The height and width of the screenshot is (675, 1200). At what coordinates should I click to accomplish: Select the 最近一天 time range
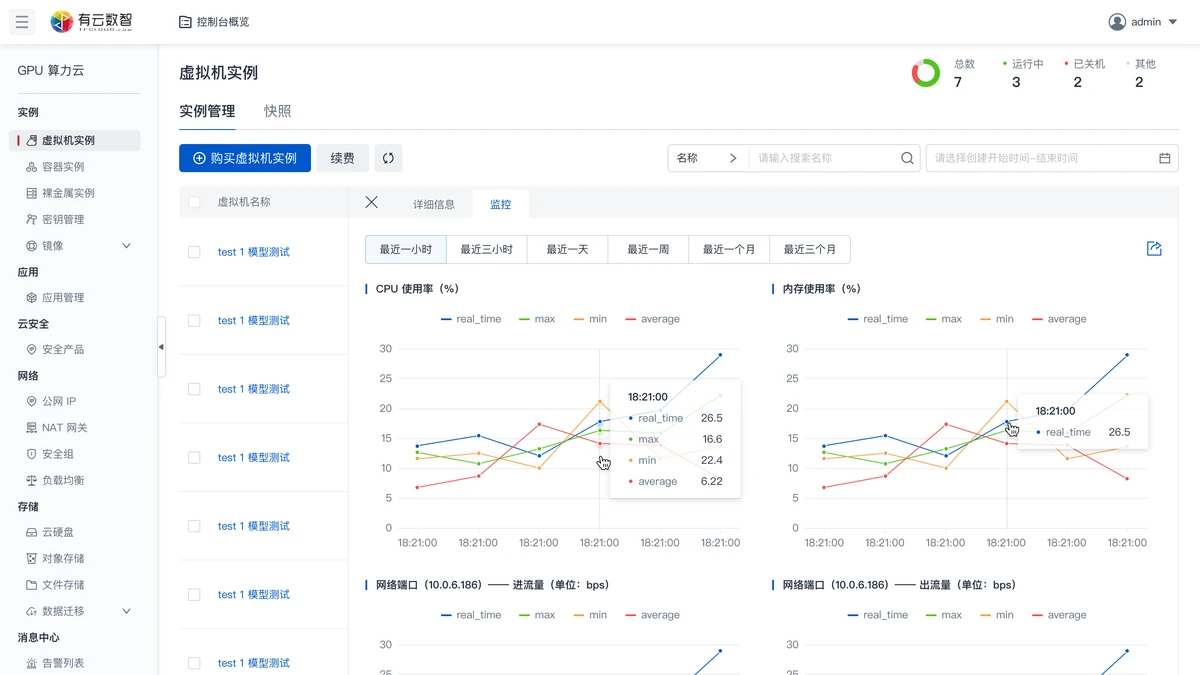567,249
